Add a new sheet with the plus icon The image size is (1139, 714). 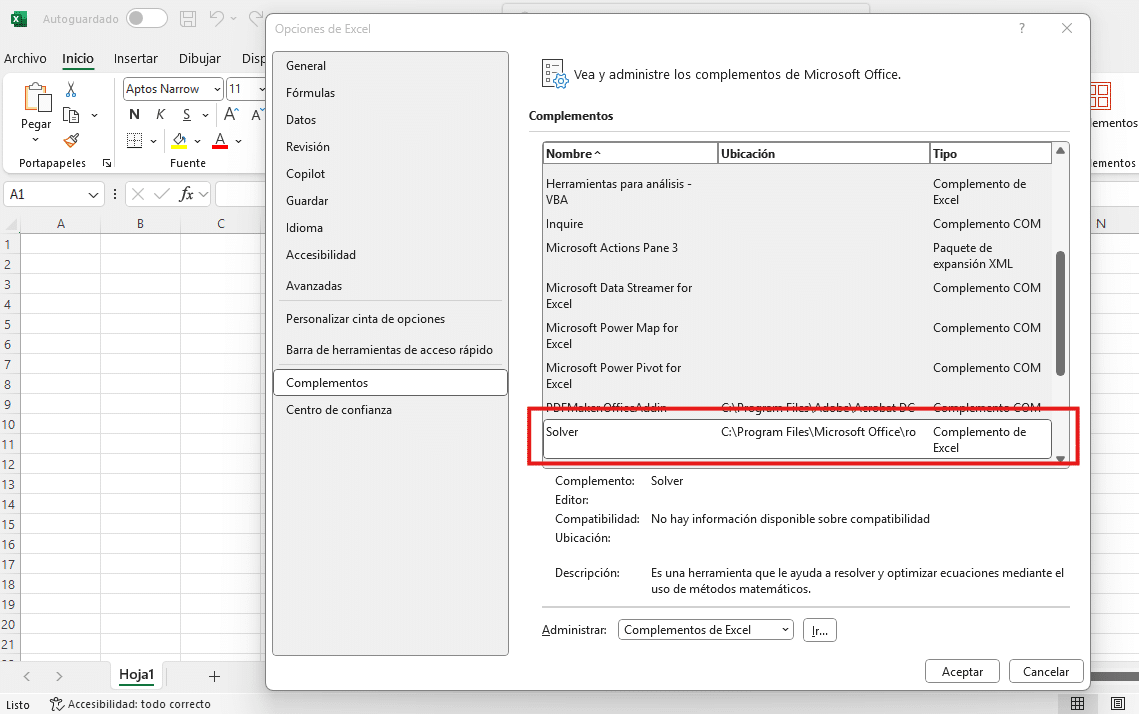coord(214,676)
